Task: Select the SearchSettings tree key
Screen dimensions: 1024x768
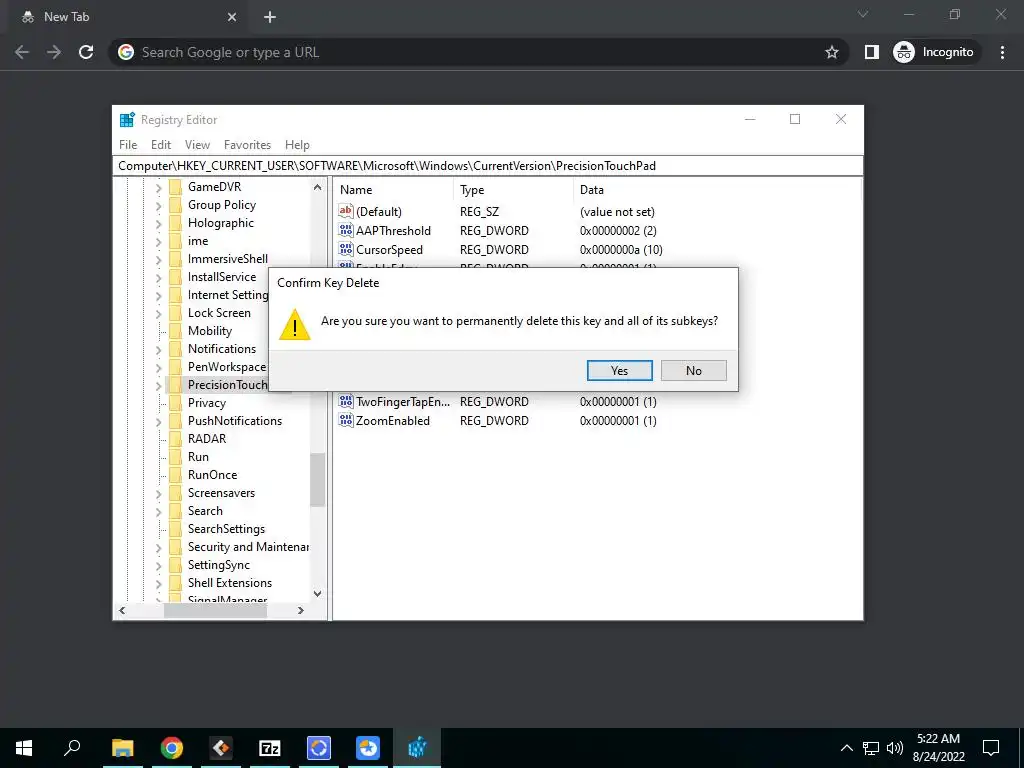Action: pyautogui.click(x=226, y=529)
